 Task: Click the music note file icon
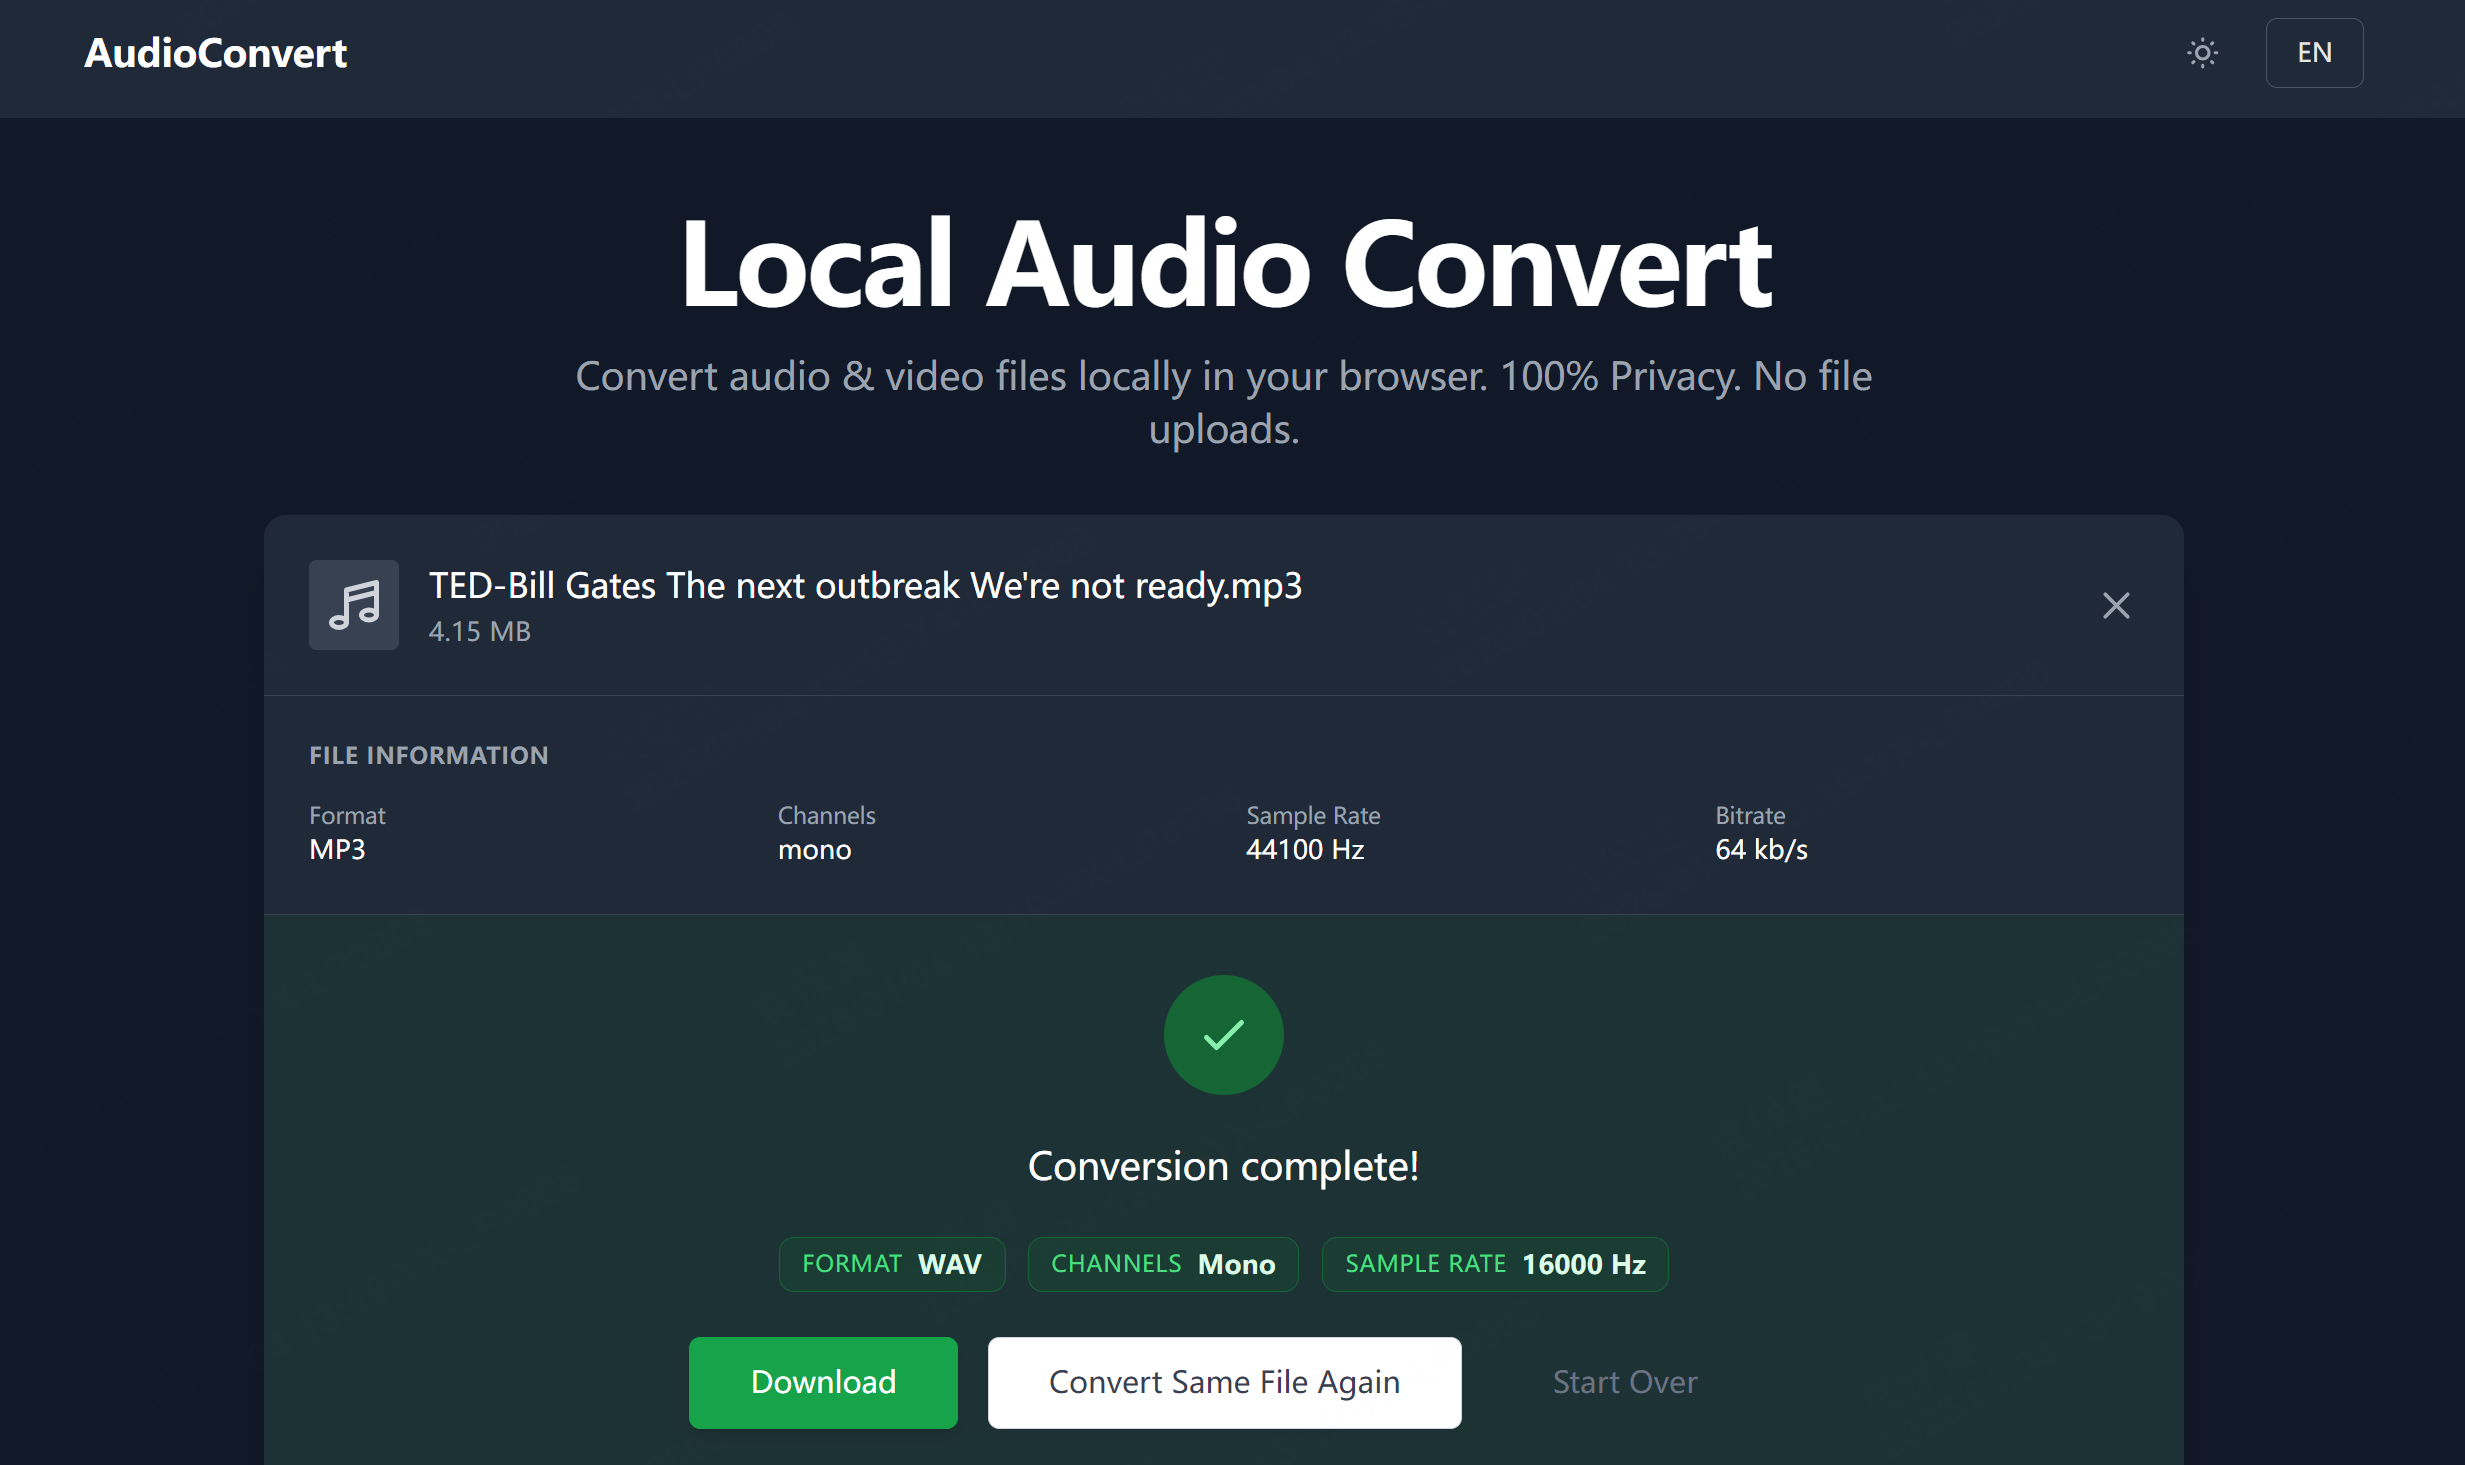(x=353, y=604)
